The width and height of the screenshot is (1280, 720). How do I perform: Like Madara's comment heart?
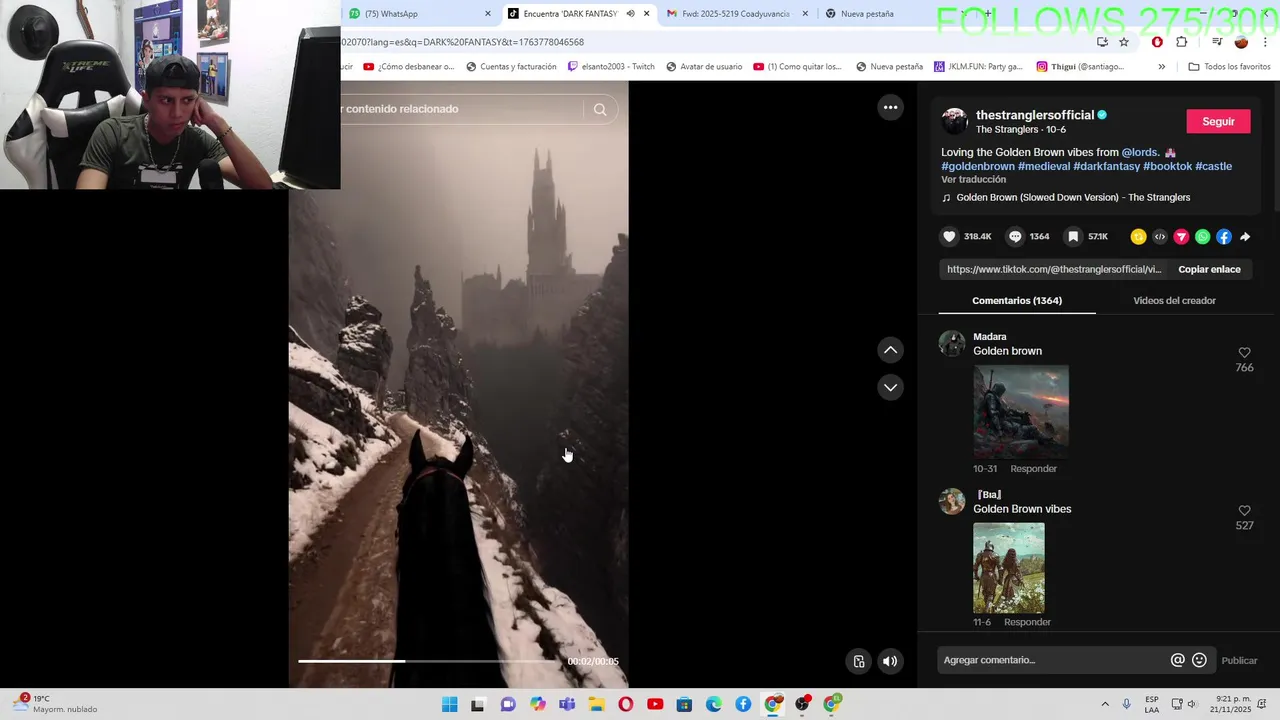(1244, 353)
